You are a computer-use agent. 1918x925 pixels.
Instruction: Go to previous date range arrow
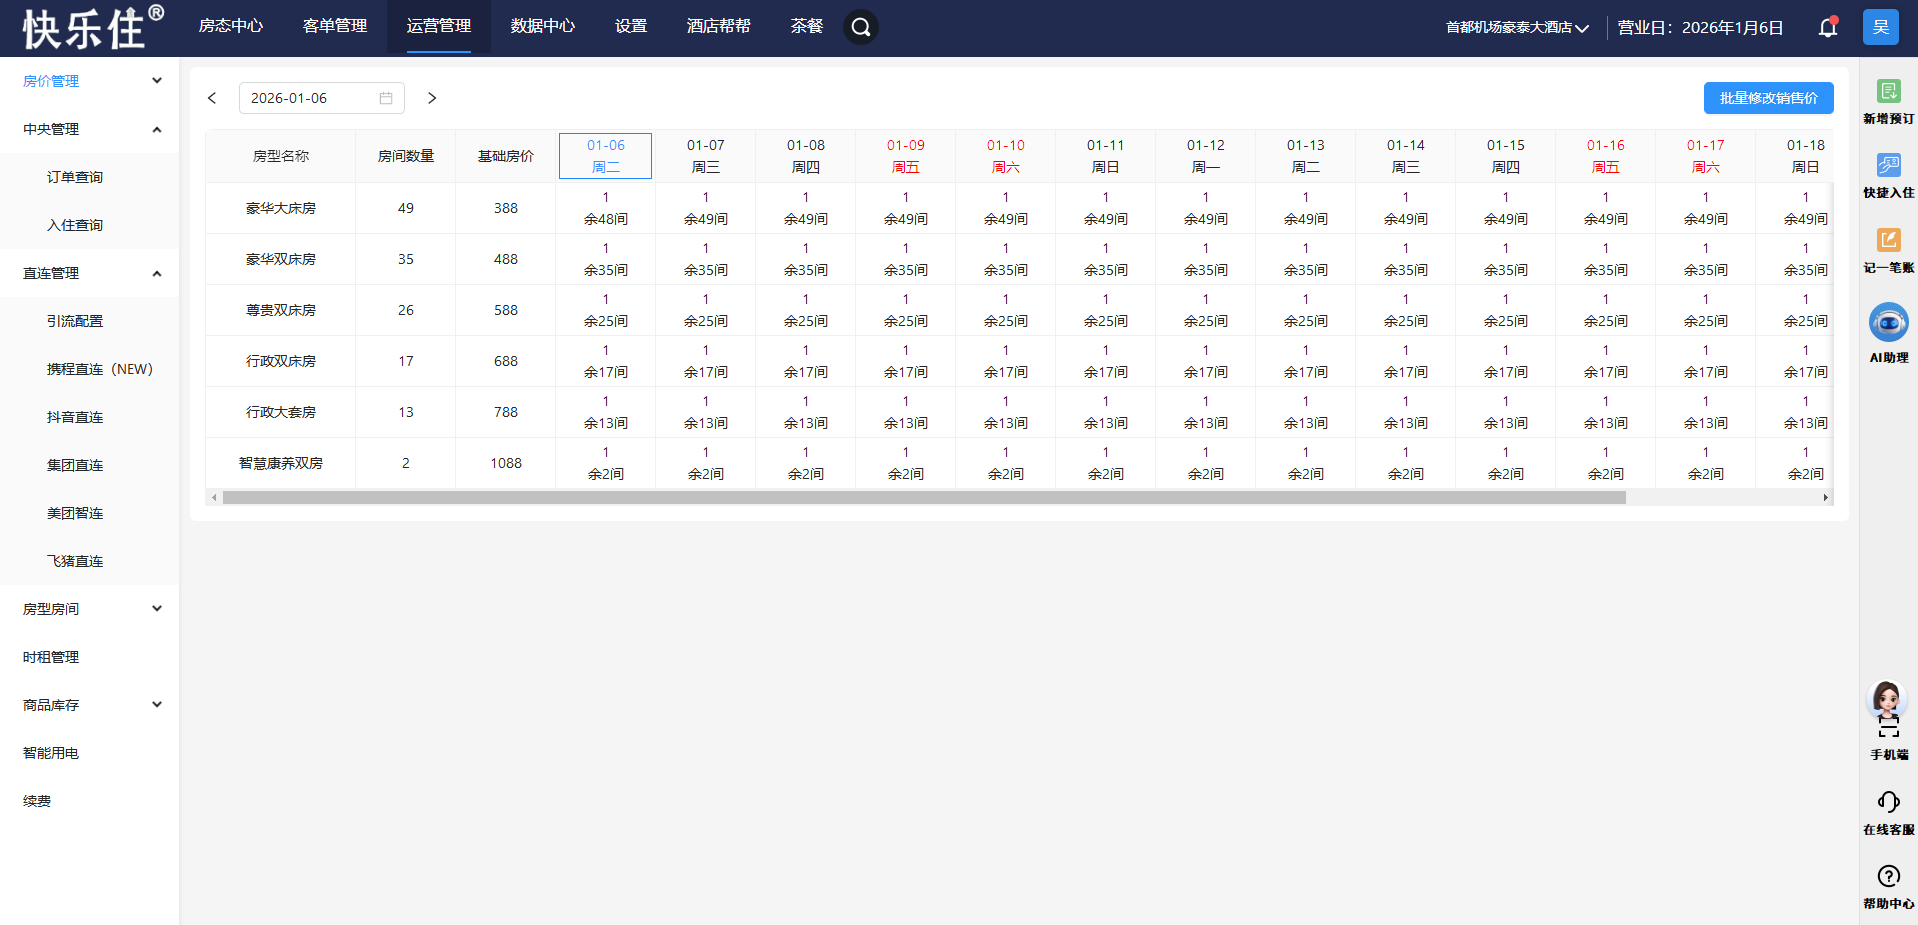tap(212, 98)
